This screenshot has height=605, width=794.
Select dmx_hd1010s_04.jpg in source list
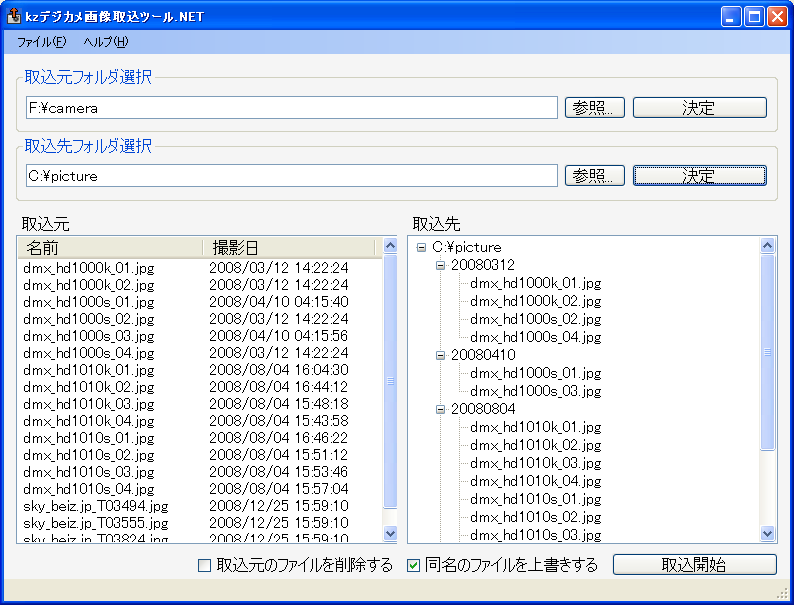click(89, 489)
